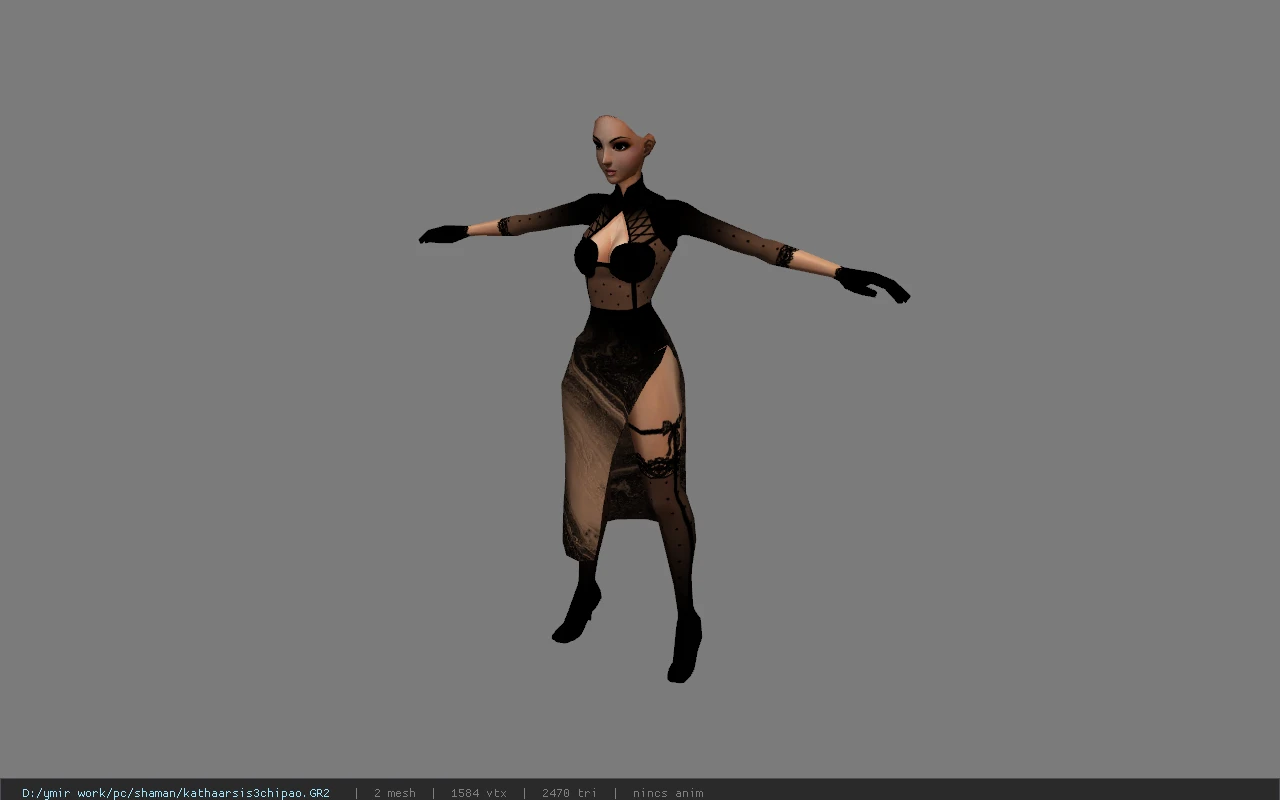The height and width of the screenshot is (800, 1280).
Task: Click the kathaarsis3chipao.GR2 file path in status bar
Action: (x=176, y=793)
